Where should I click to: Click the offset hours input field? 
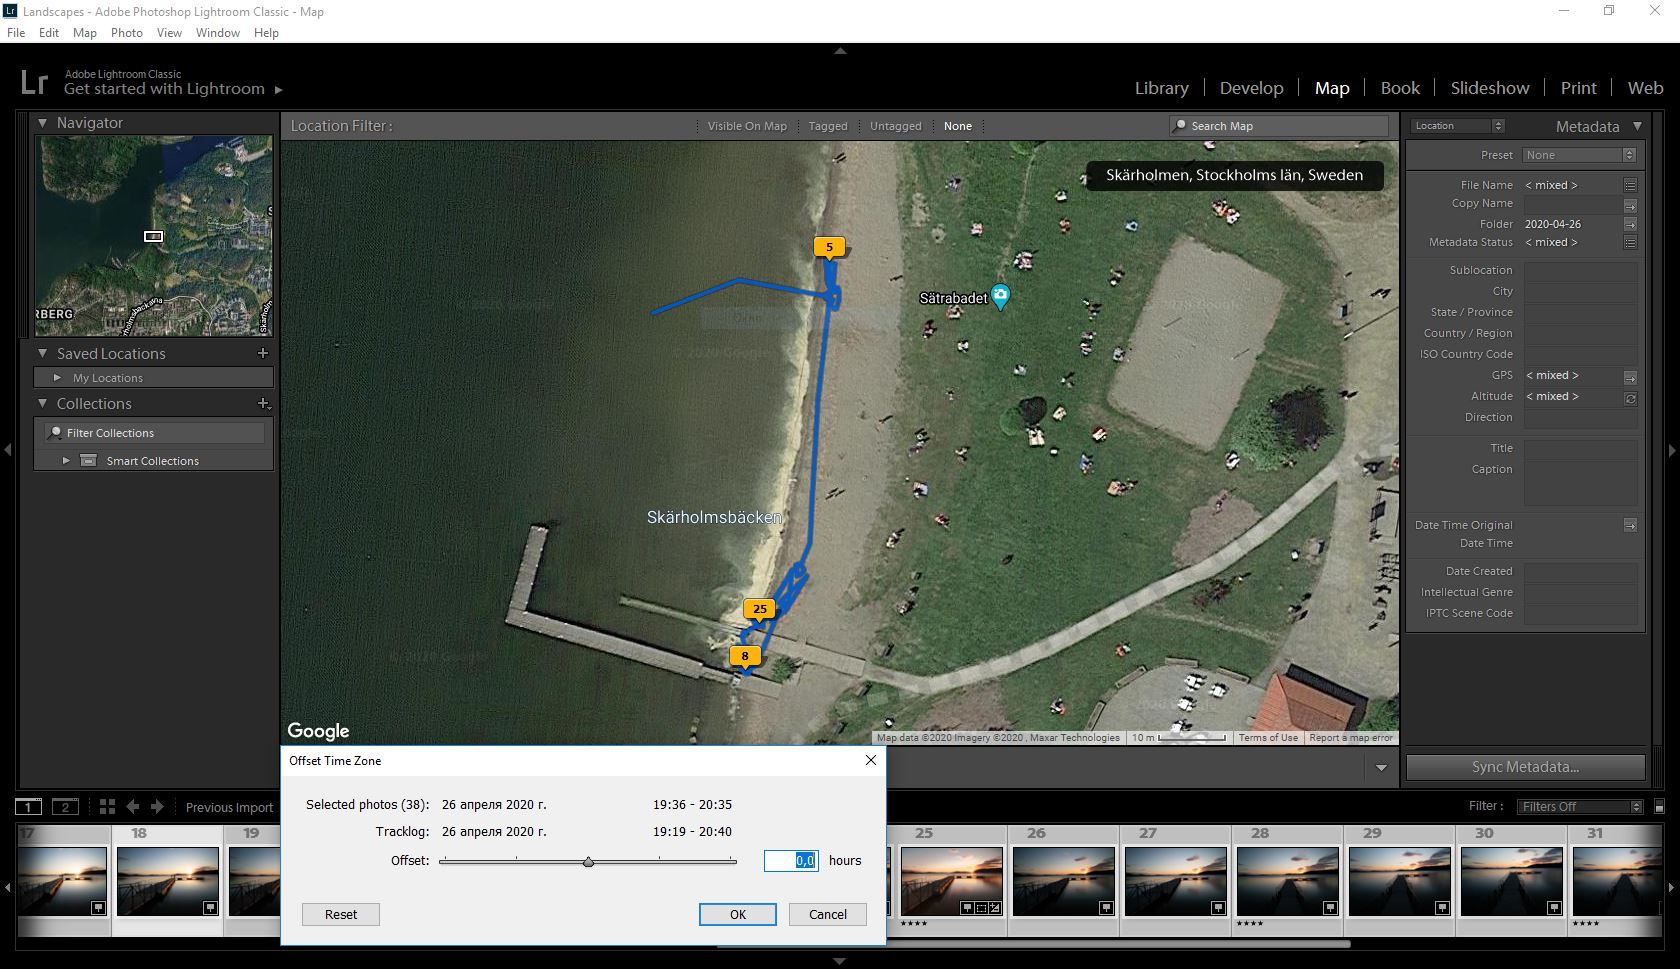[791, 860]
